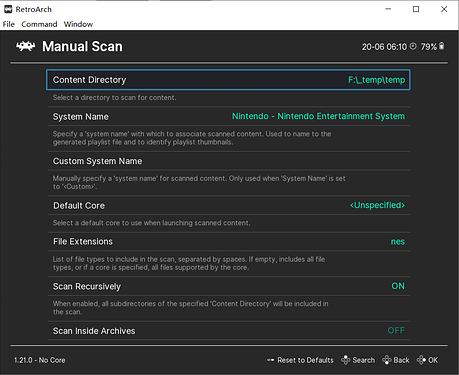Open the F:\_temp\temp directory value
Viewport: 459px width, 375px height.
coord(377,80)
